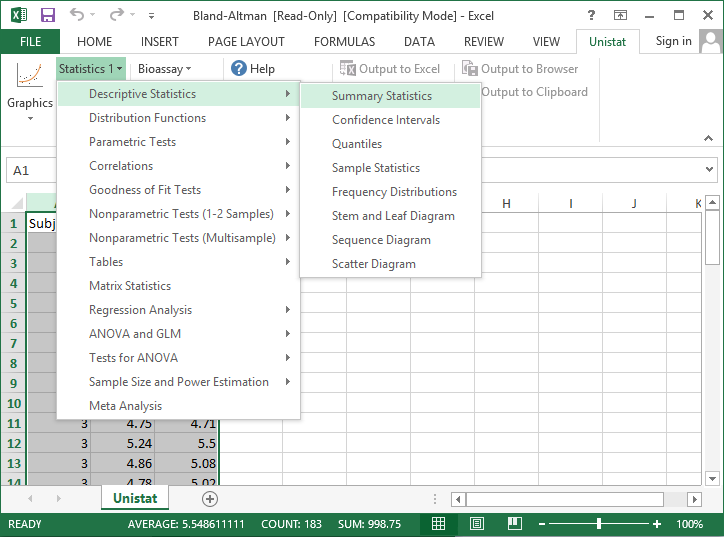Choose Confidence Intervals
The image size is (724, 537).
(x=390, y=120)
